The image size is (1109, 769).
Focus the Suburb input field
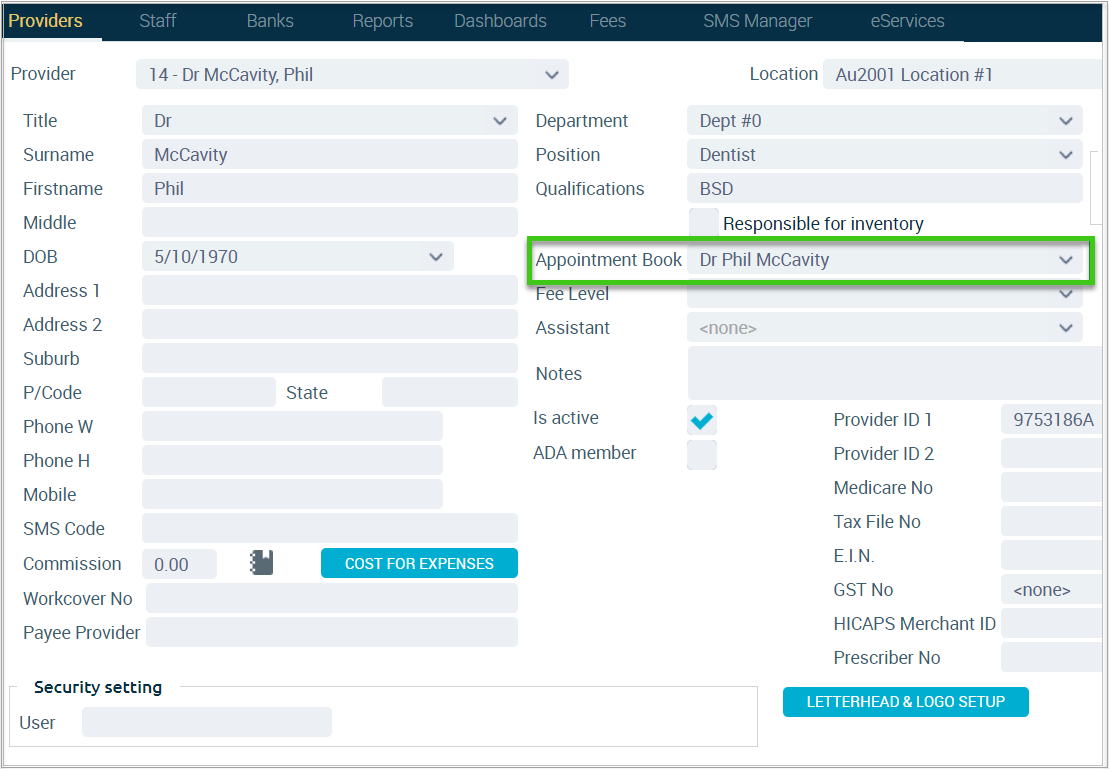pyautogui.click(x=330, y=358)
